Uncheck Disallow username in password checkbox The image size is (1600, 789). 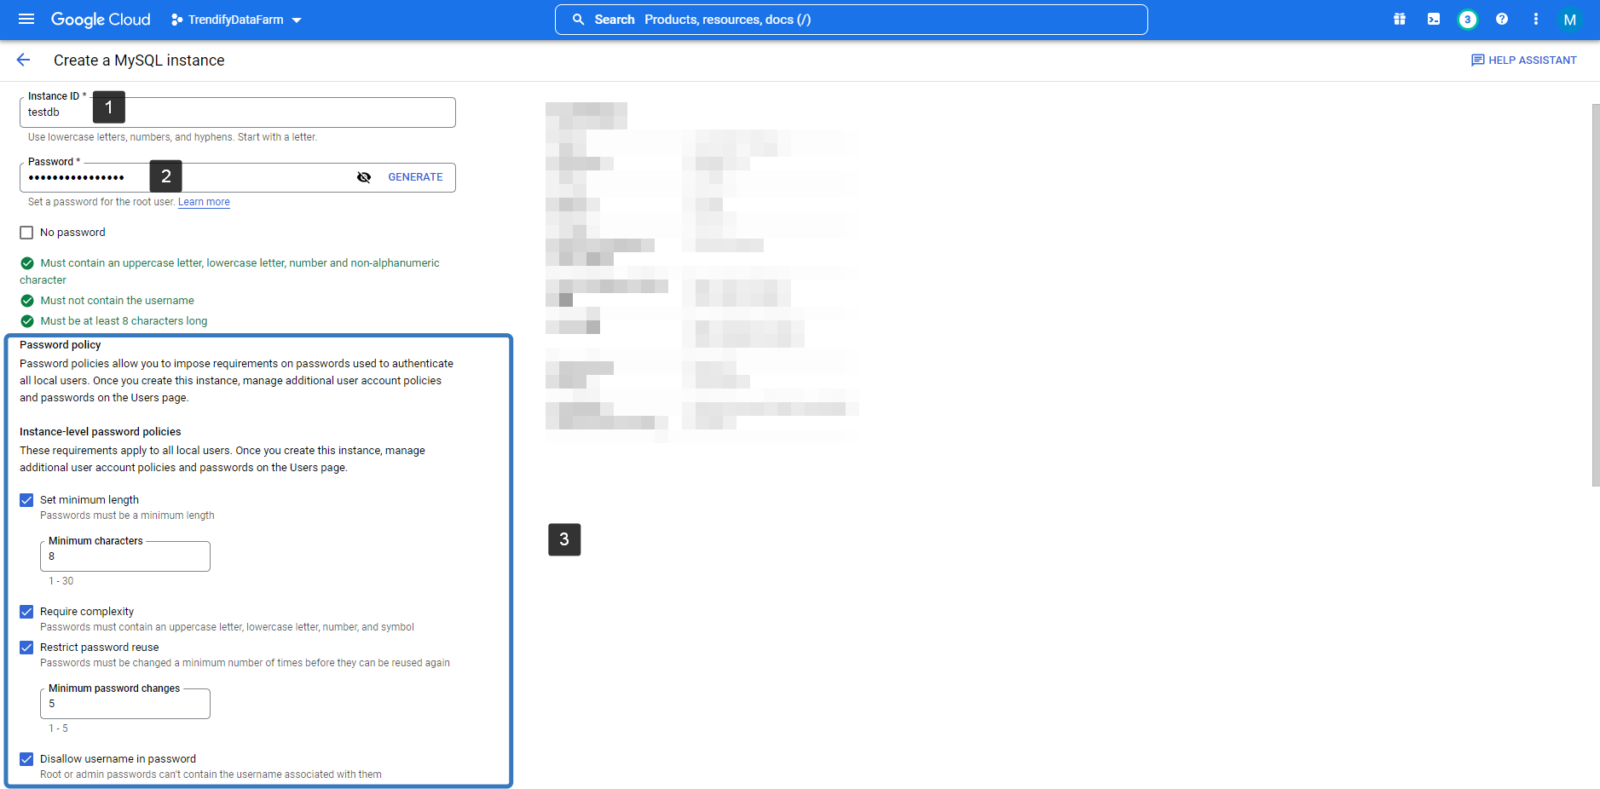pos(27,759)
